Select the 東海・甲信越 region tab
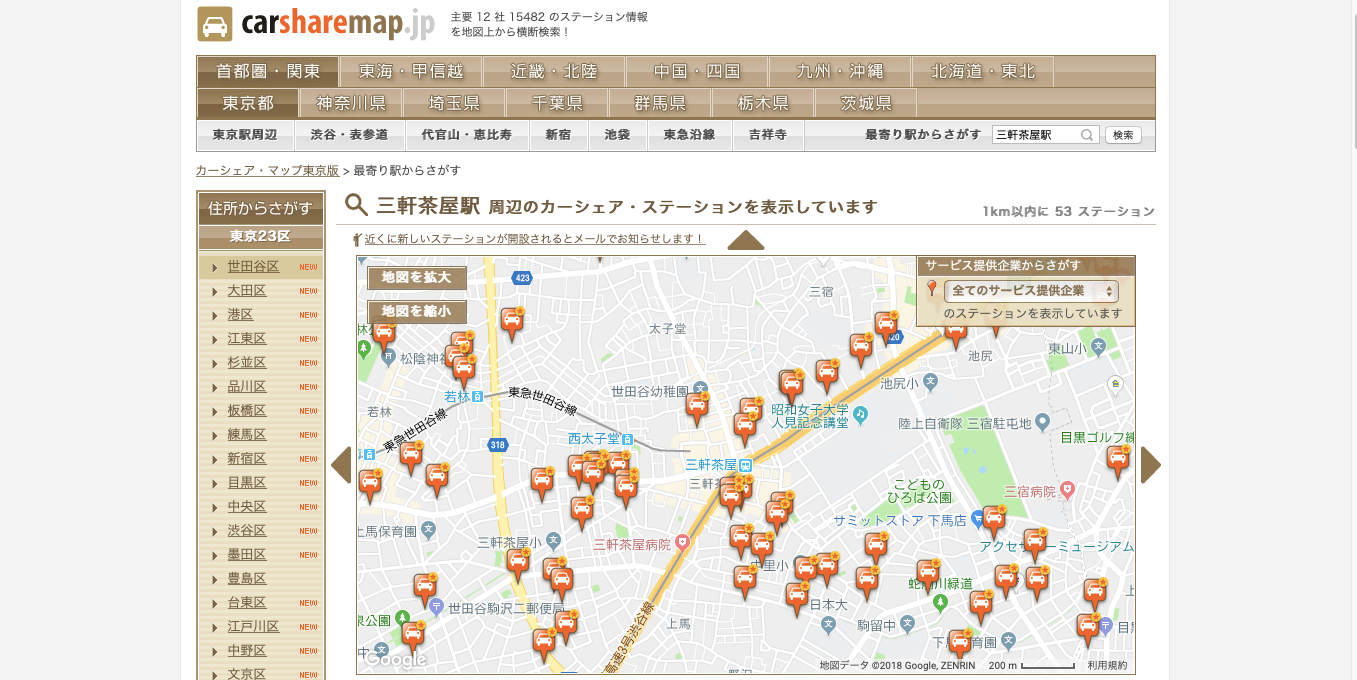The width and height of the screenshot is (1357, 680). point(411,72)
